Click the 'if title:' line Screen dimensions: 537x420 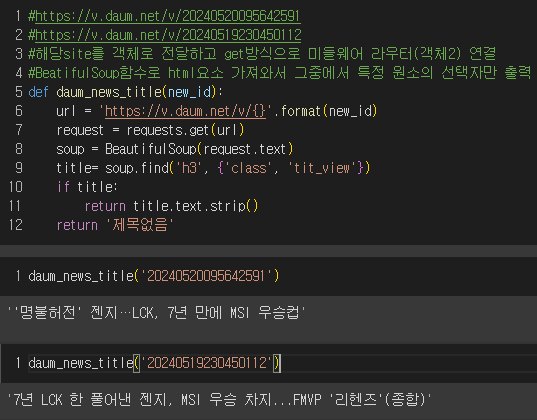click(87, 187)
